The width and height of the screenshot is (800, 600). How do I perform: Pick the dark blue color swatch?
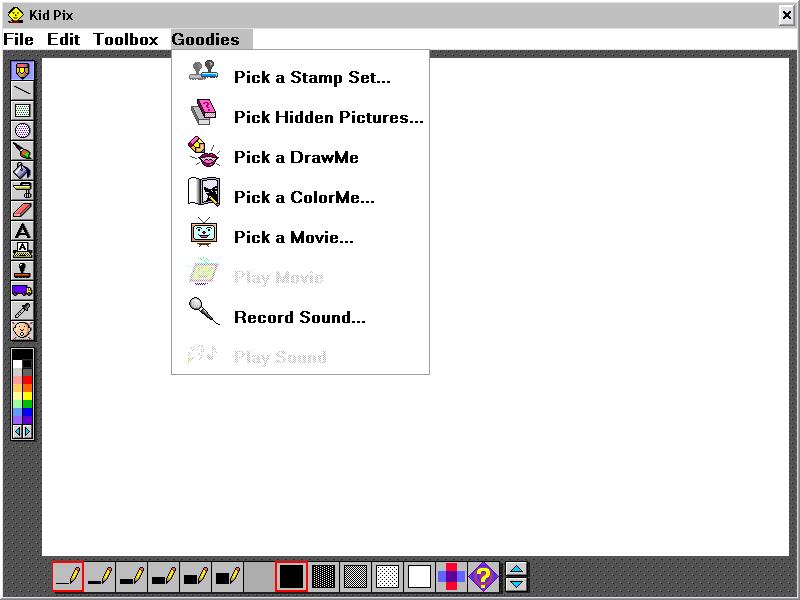coord(28,412)
